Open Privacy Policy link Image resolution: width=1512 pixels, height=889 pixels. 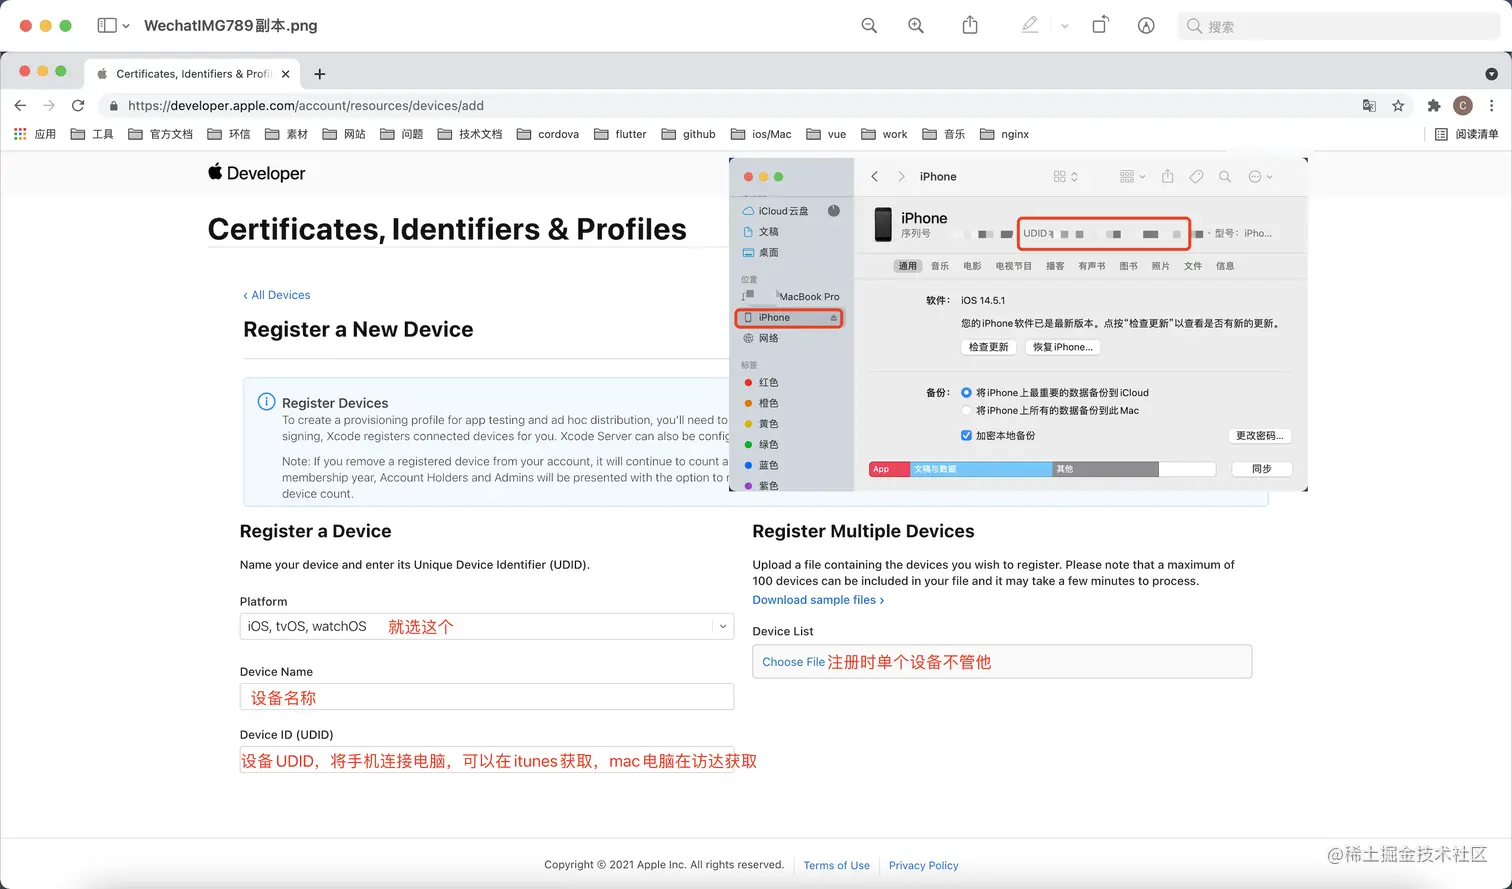tap(924, 866)
